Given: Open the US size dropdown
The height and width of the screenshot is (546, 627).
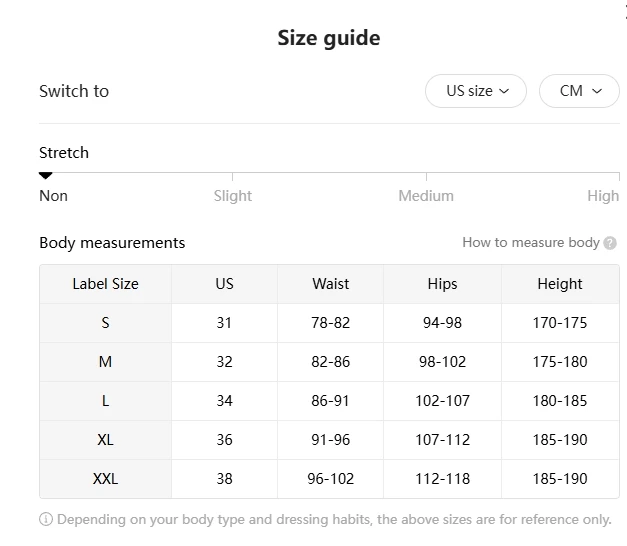Looking at the screenshot, I should [477, 91].
